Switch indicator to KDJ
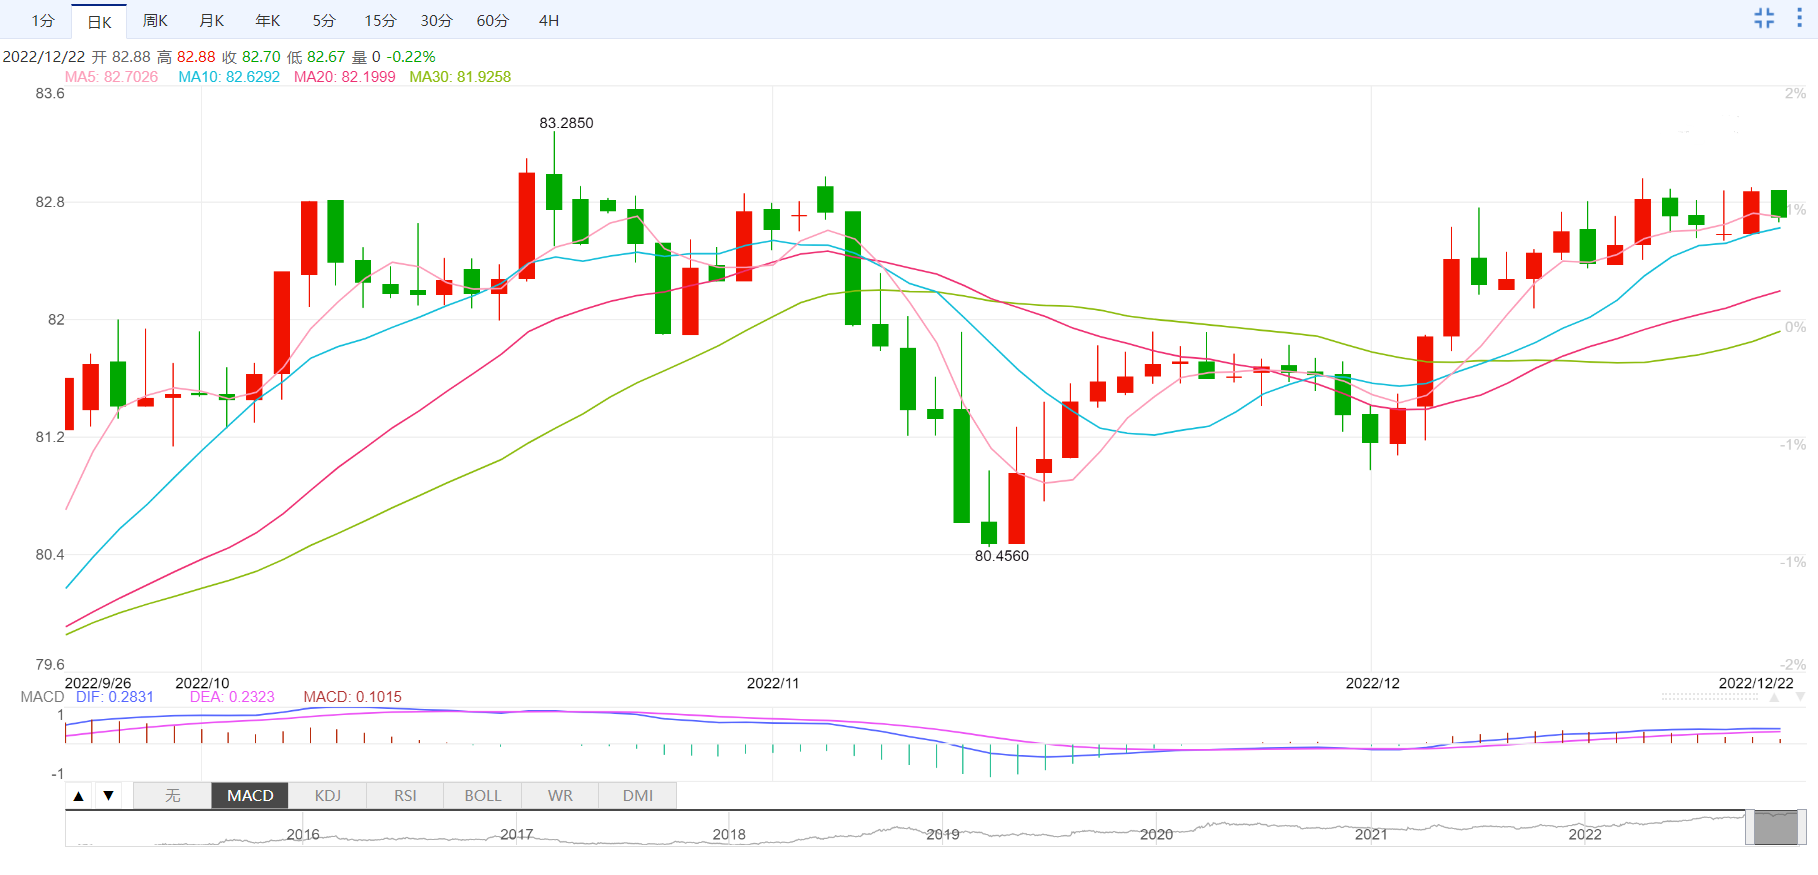The image size is (1818, 875). coord(328,796)
